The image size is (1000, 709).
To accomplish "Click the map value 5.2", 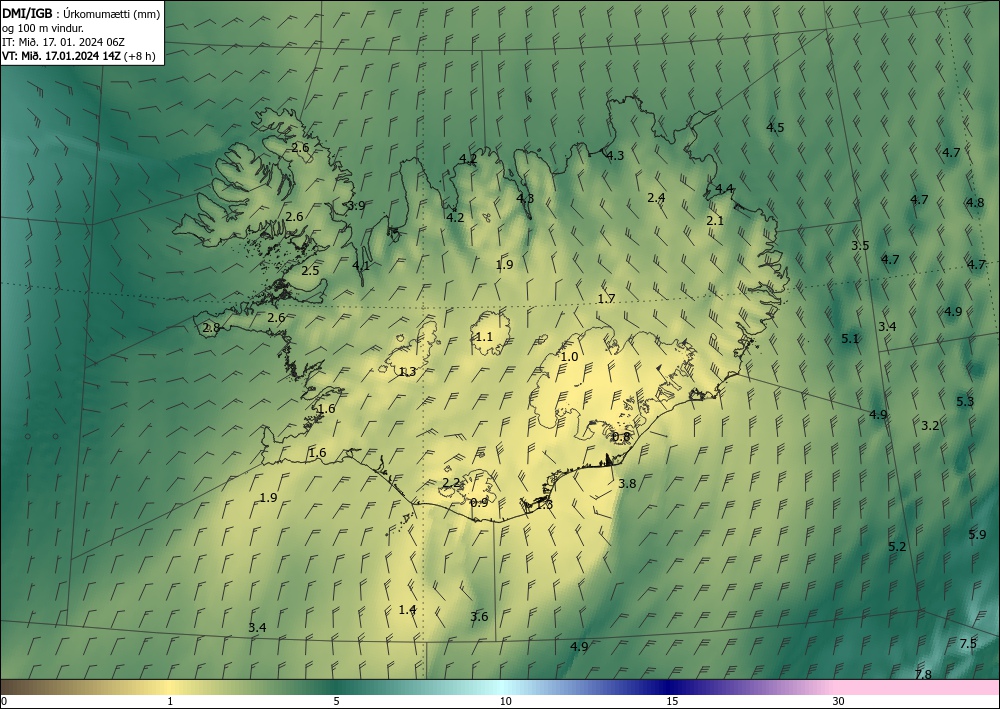I will pos(897,546).
